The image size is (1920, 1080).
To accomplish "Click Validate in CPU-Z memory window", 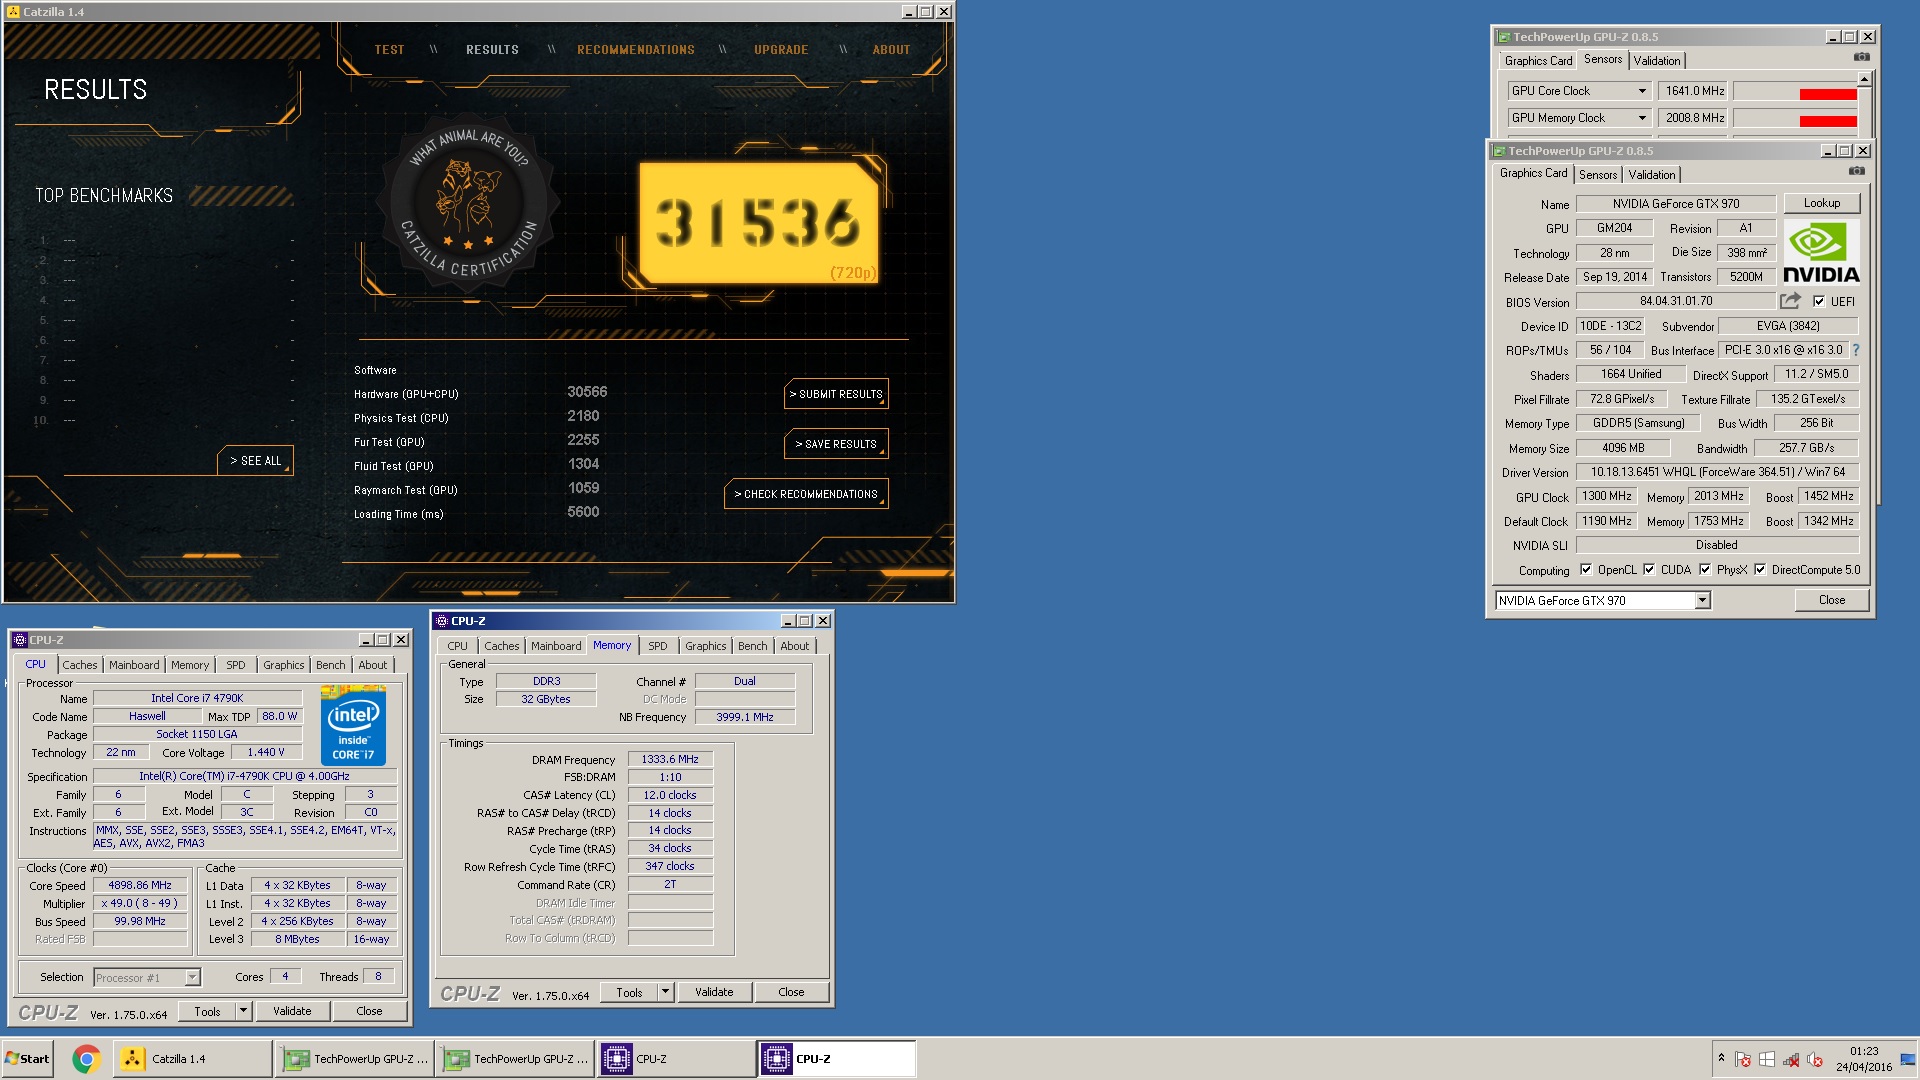I will 714,992.
